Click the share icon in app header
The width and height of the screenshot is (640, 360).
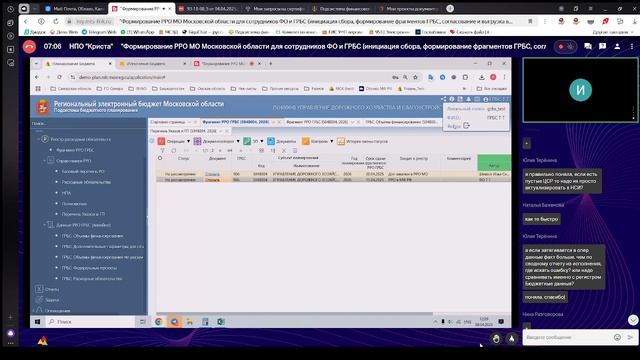(x=444, y=99)
